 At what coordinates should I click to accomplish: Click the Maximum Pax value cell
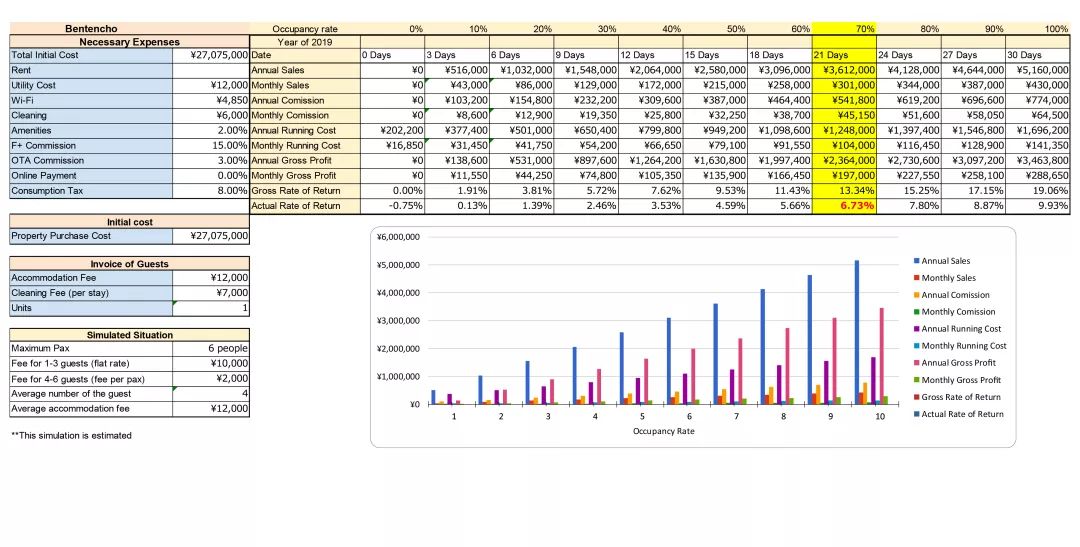coord(211,349)
